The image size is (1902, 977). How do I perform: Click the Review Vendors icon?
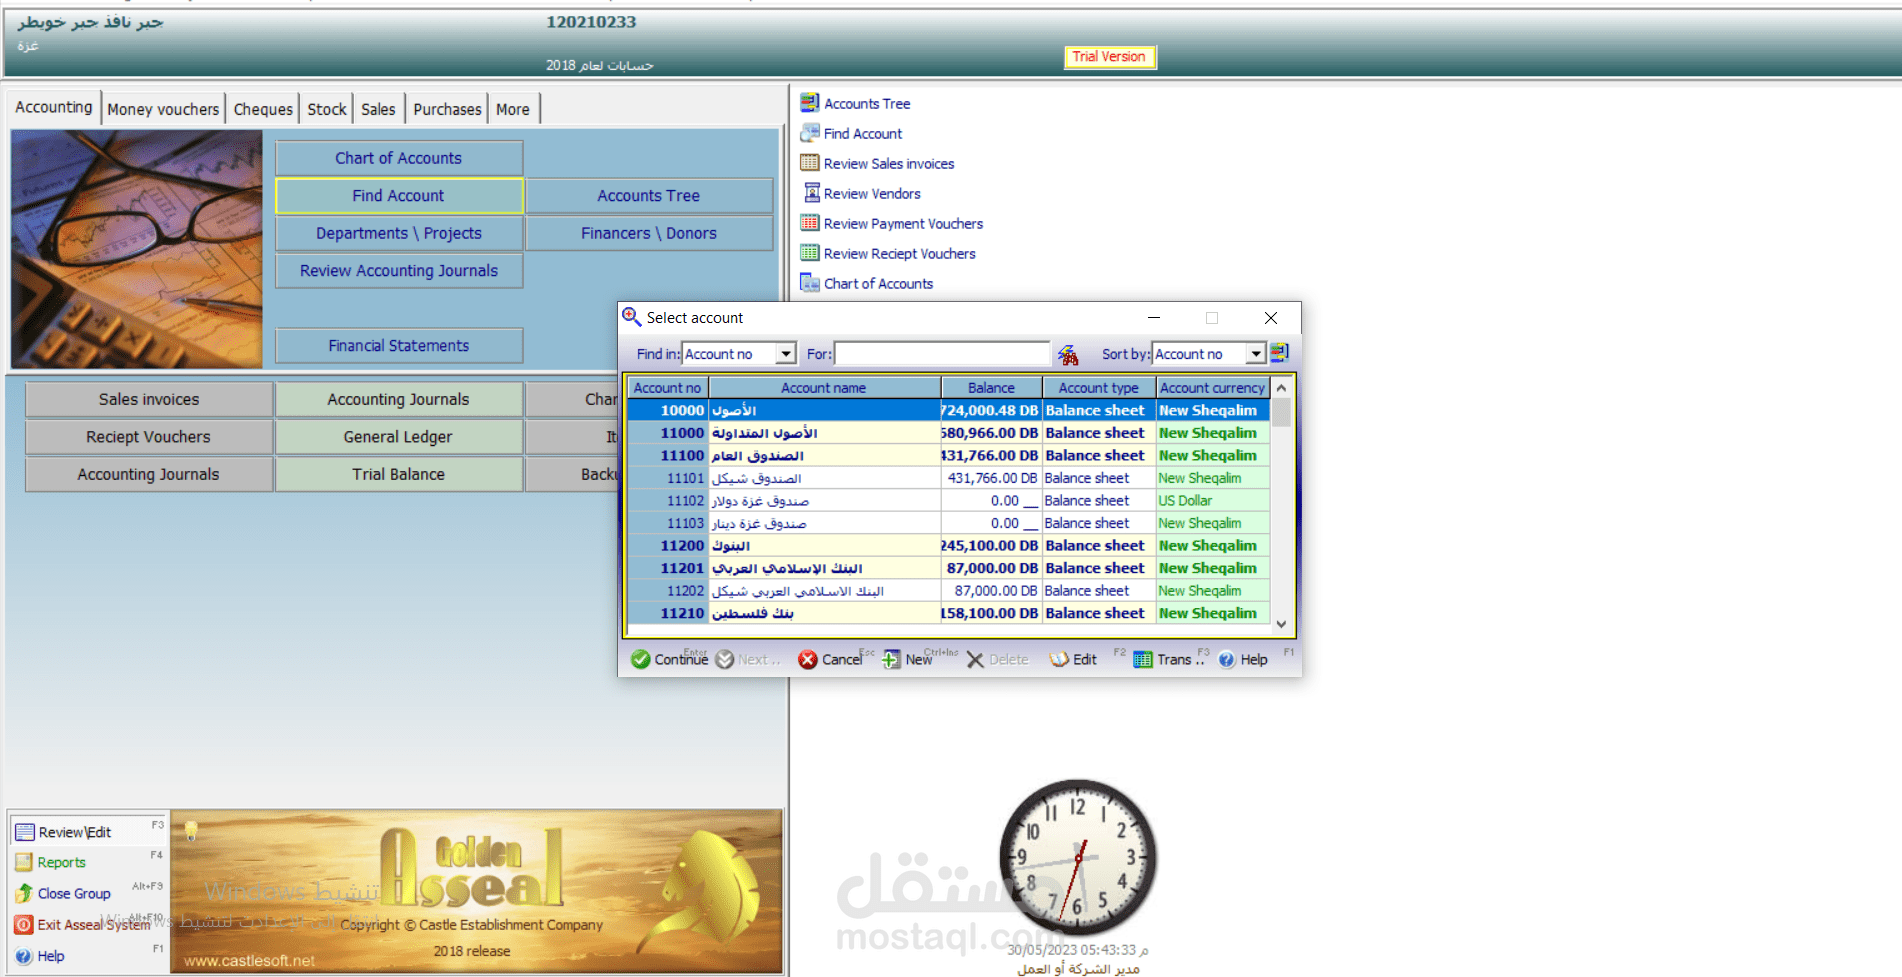point(811,193)
